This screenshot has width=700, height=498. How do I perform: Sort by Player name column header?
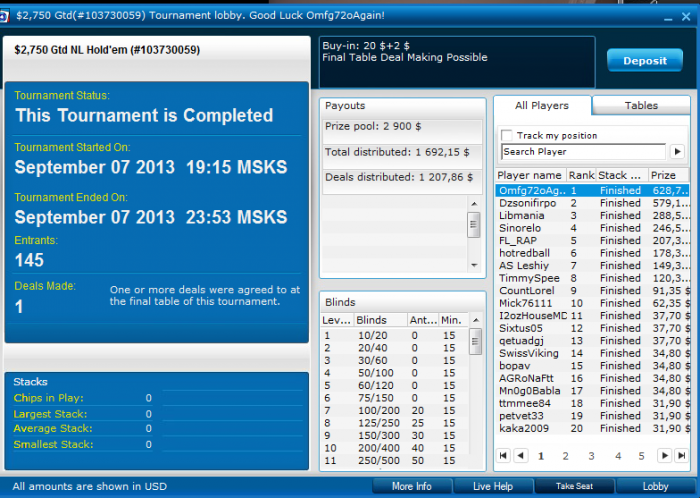coord(530,175)
